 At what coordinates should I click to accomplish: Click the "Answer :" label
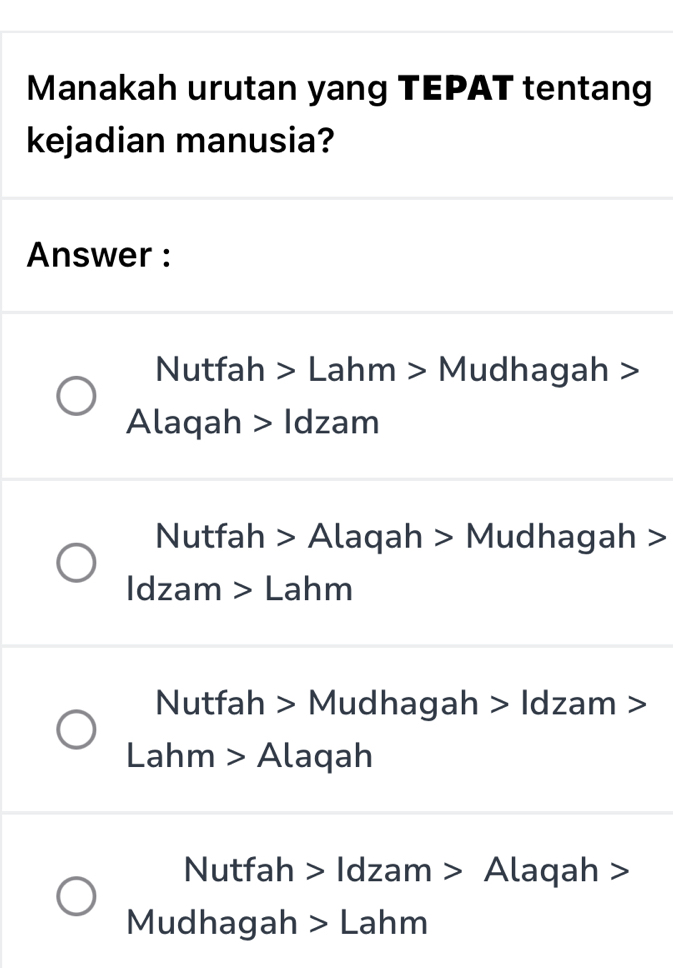click(x=99, y=254)
